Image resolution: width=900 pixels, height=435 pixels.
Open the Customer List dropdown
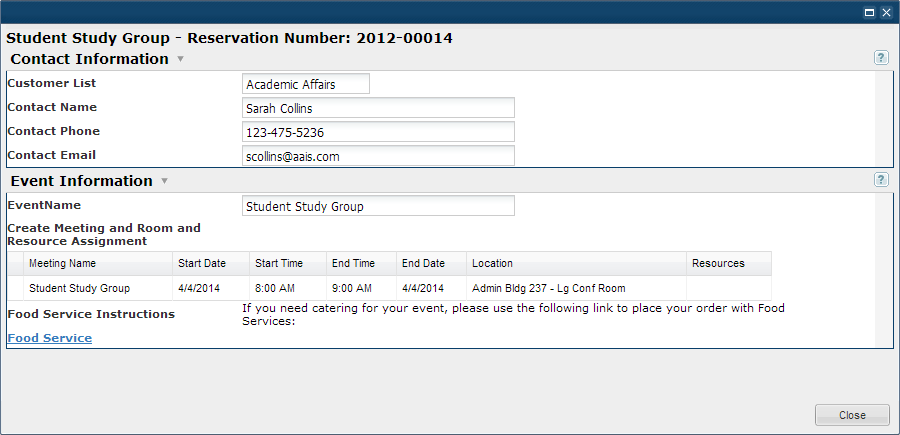pos(305,84)
